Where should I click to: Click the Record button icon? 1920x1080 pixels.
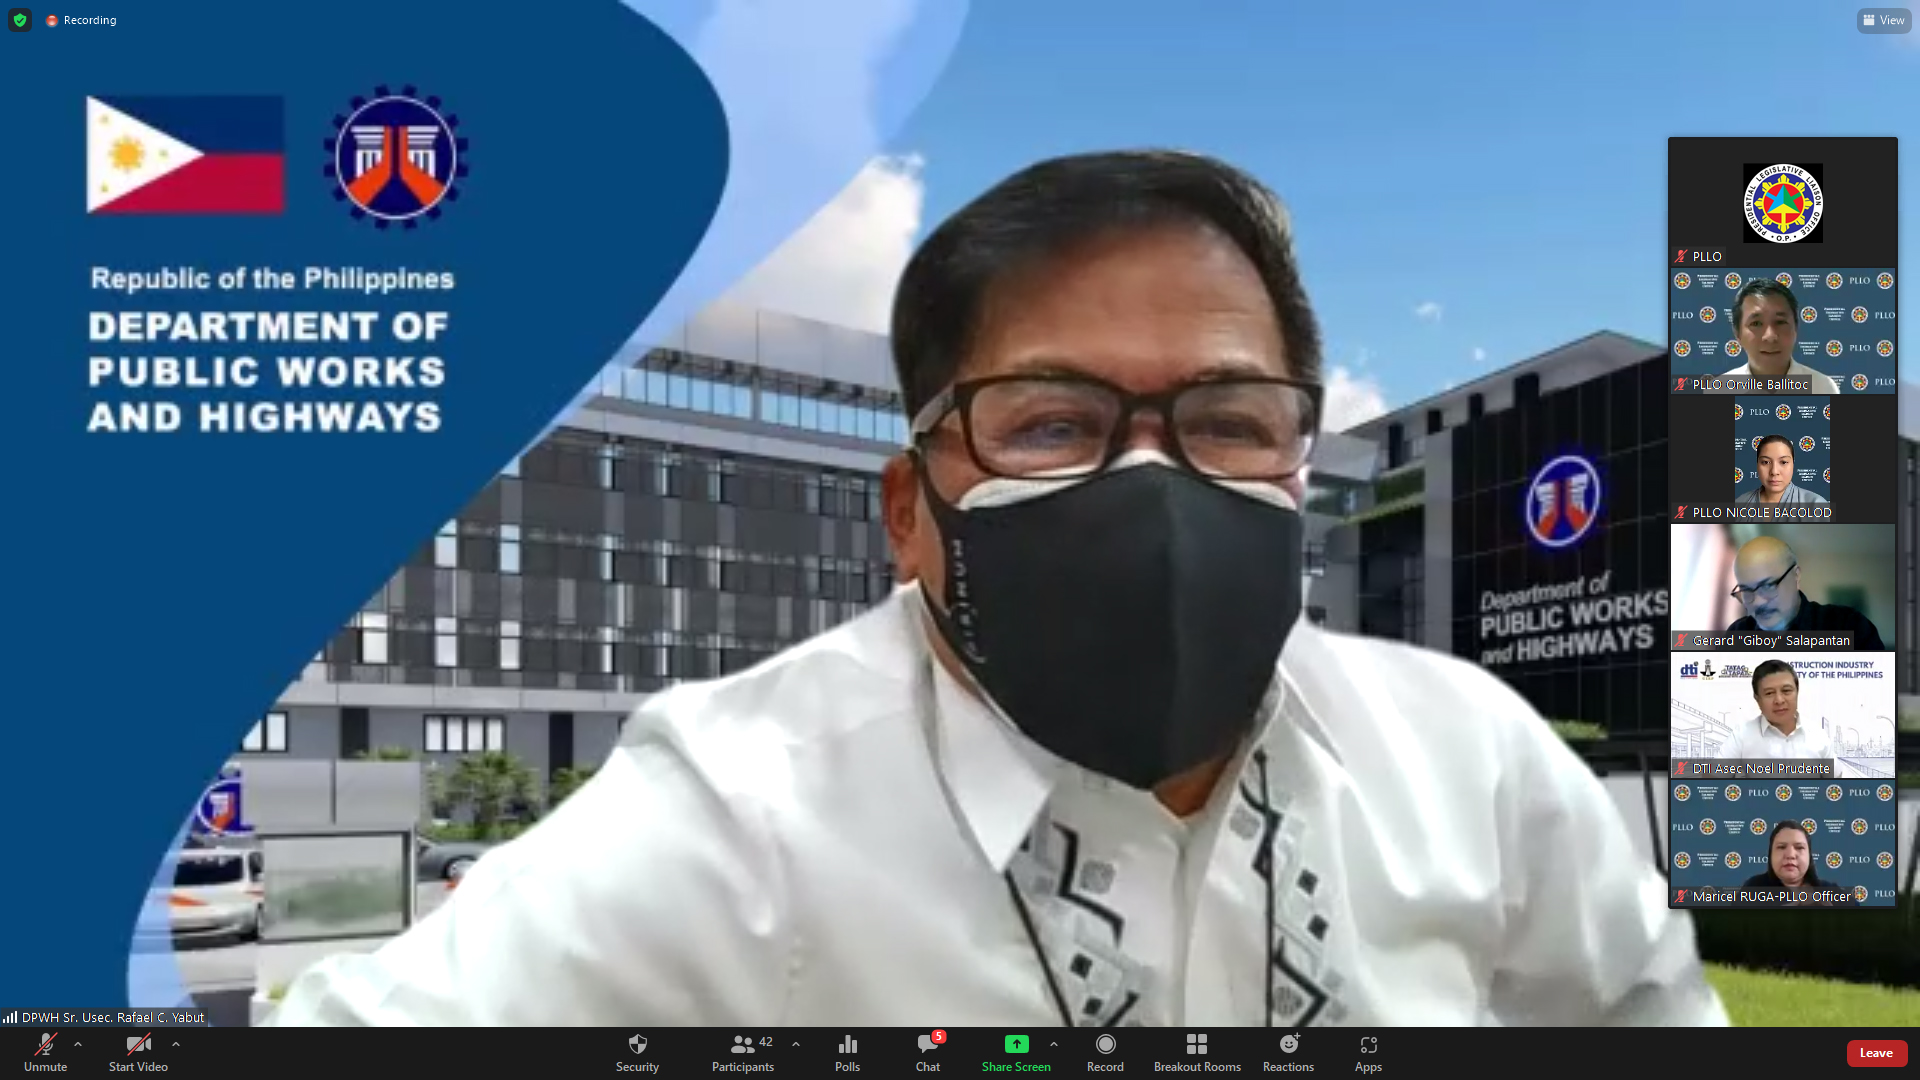pos(1105,1044)
